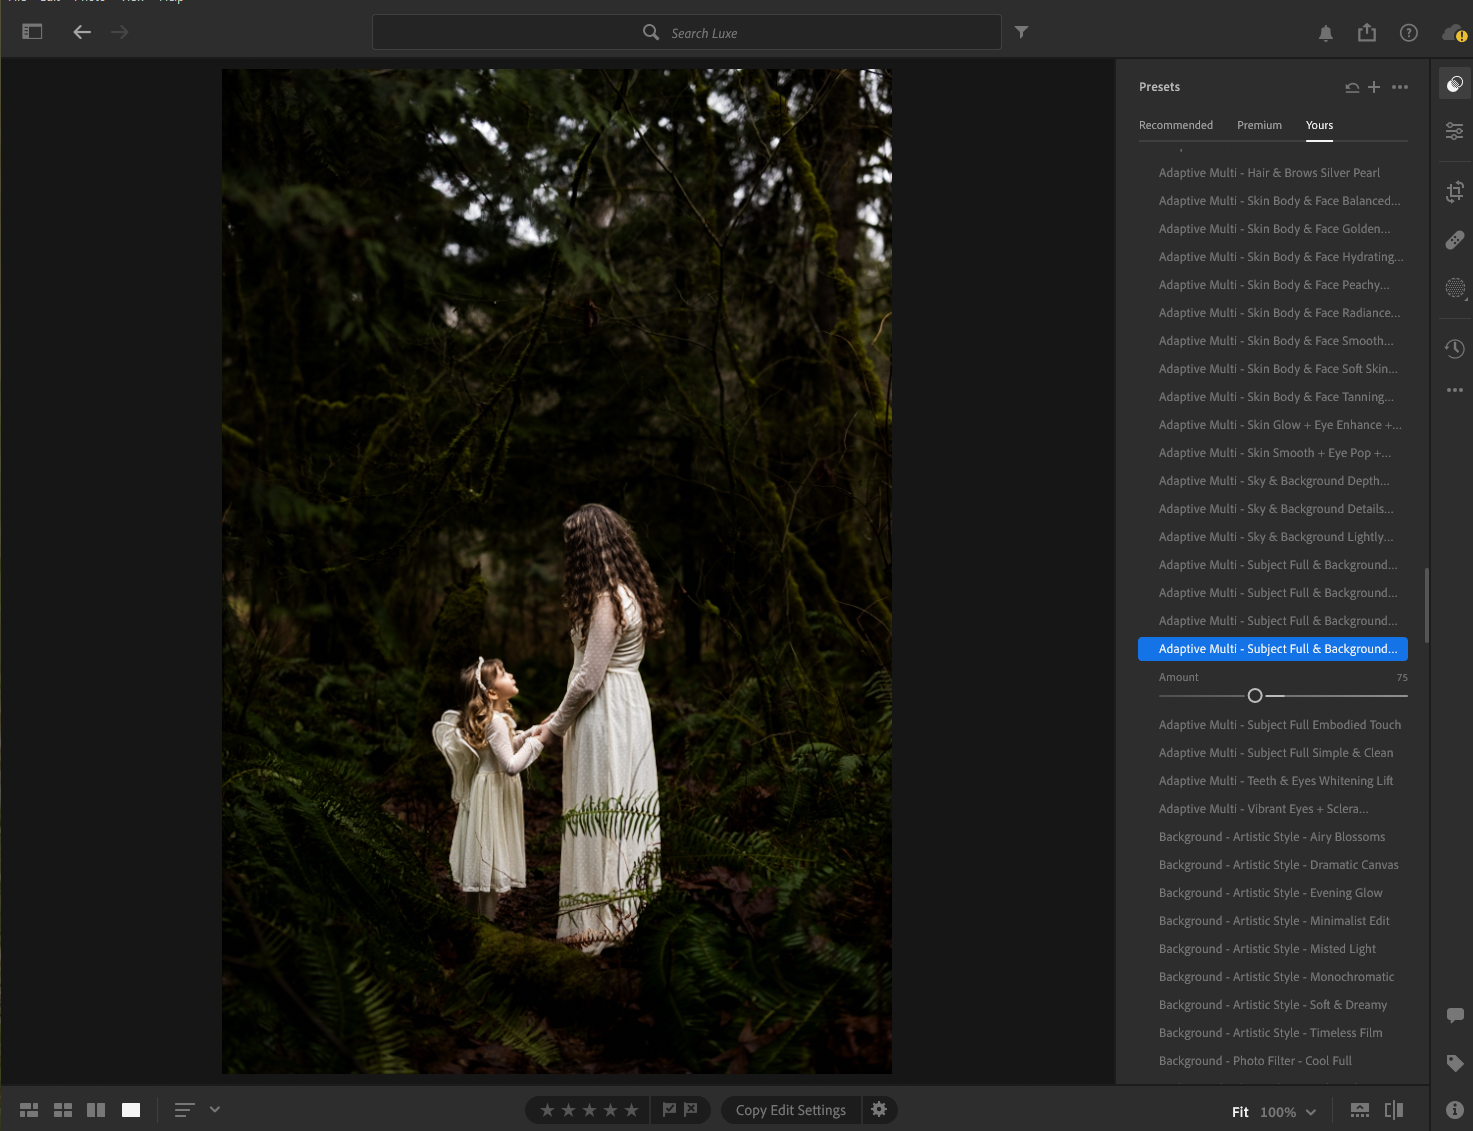
Task: Click the Share icon in the top bar
Action: coord(1366,32)
